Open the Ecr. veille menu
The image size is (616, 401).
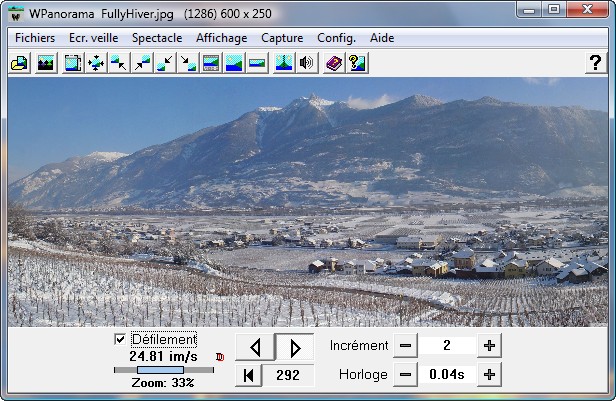tap(94, 38)
